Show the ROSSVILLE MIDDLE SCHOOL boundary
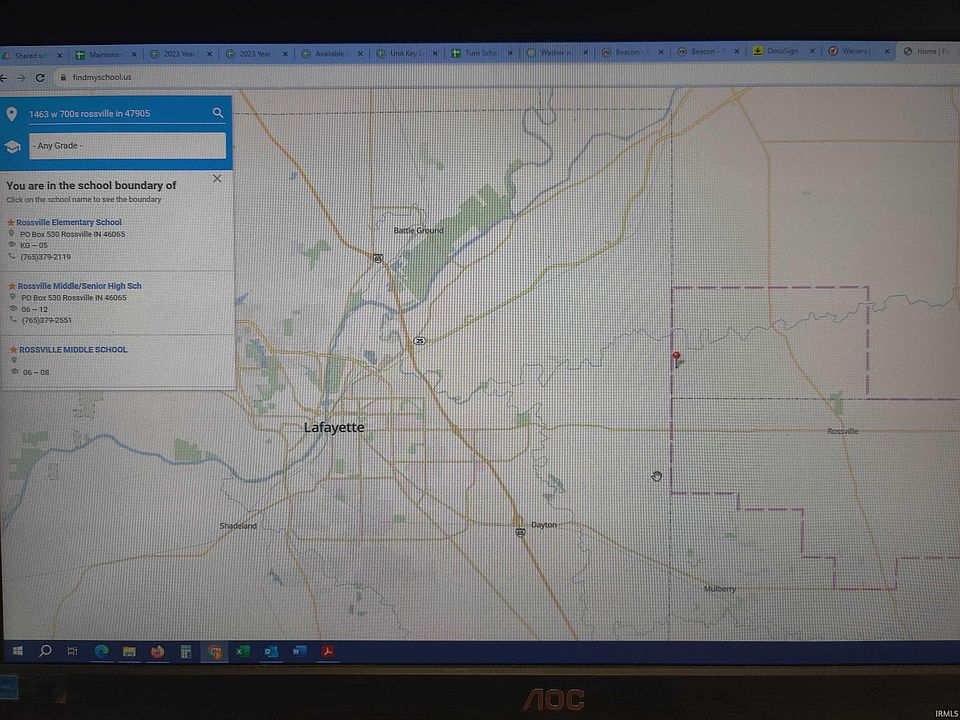Image resolution: width=960 pixels, height=720 pixels. tap(73, 350)
